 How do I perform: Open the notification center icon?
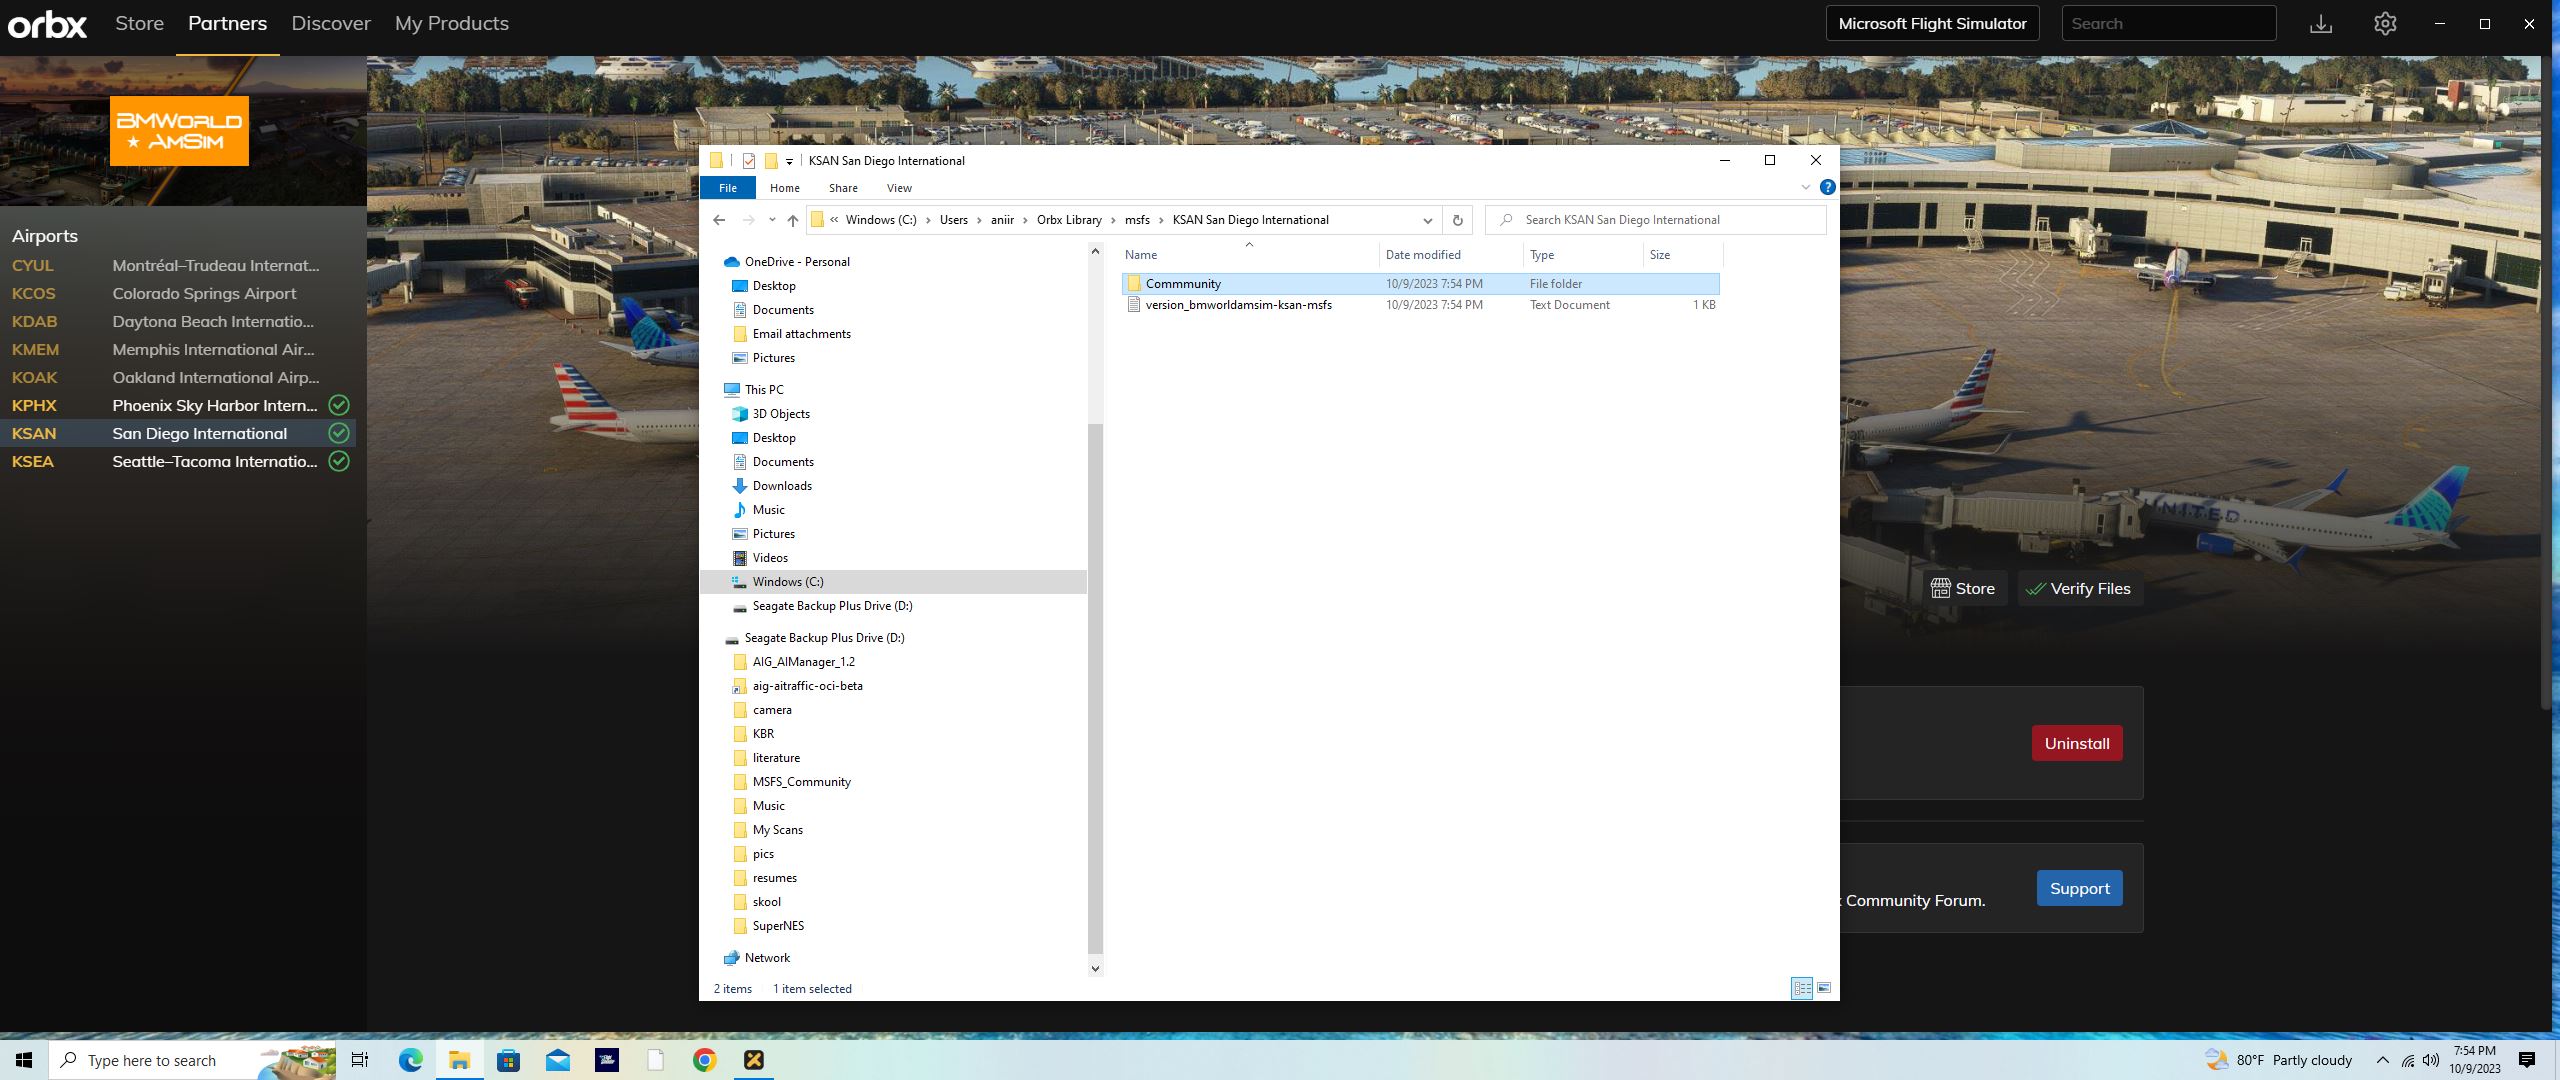[x=2527, y=1060]
